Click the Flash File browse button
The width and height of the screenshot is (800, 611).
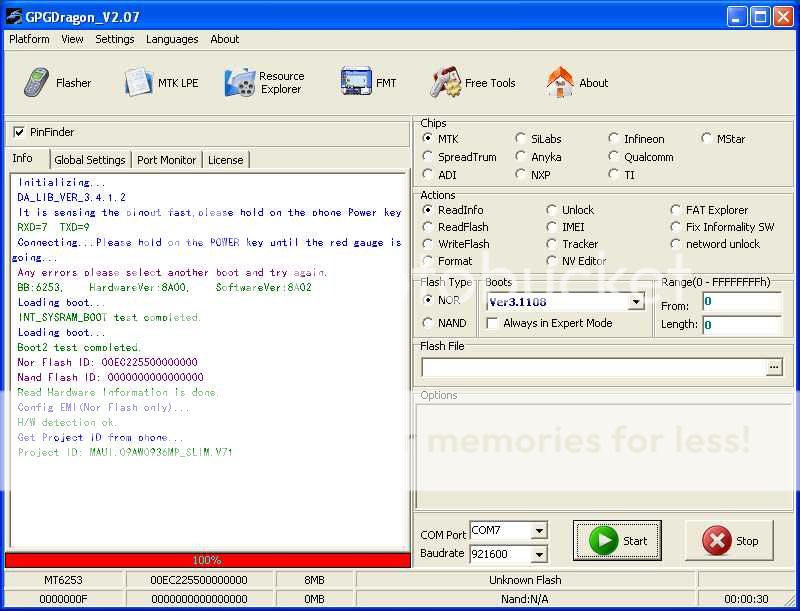click(774, 368)
